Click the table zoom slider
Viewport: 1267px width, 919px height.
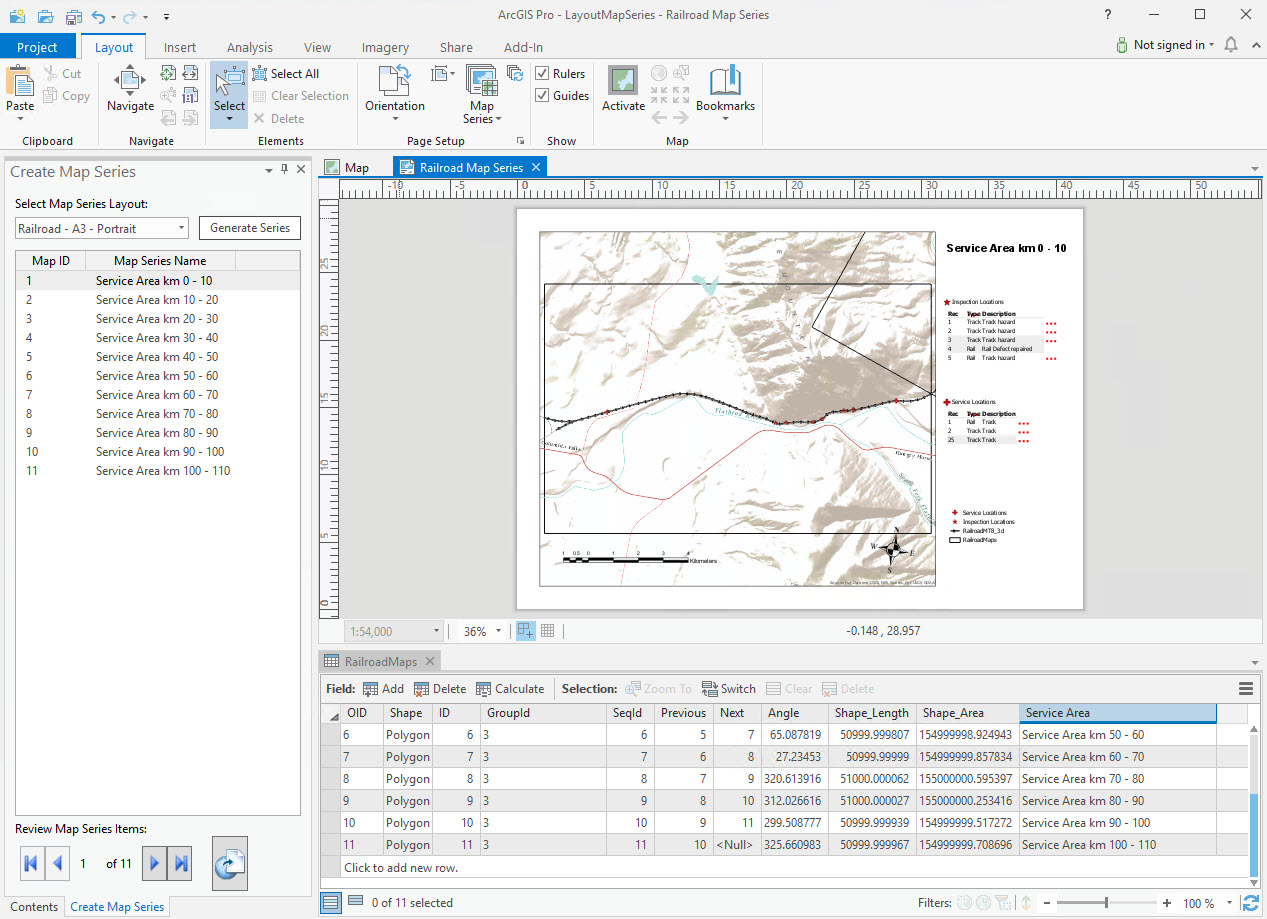pos(1105,903)
